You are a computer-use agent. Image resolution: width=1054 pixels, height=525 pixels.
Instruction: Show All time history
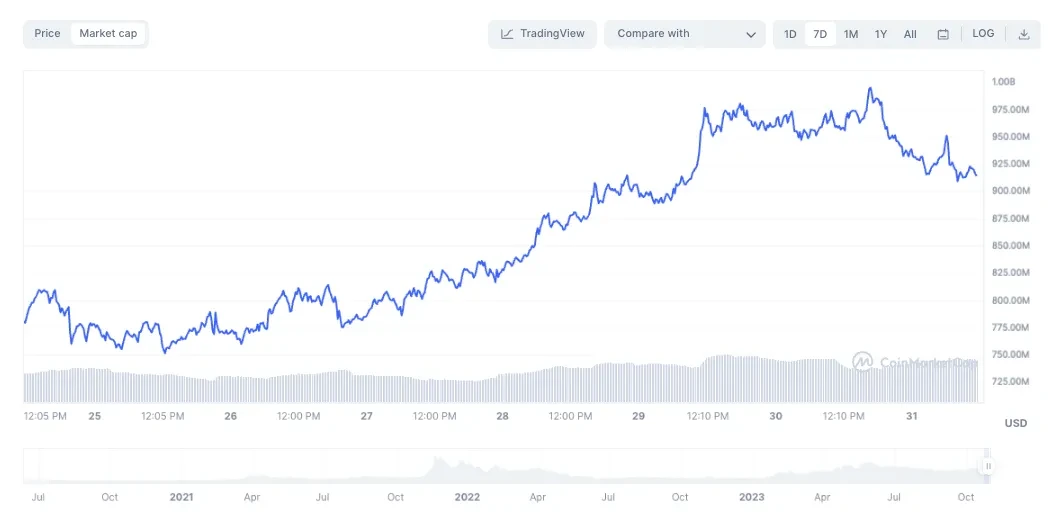910,34
